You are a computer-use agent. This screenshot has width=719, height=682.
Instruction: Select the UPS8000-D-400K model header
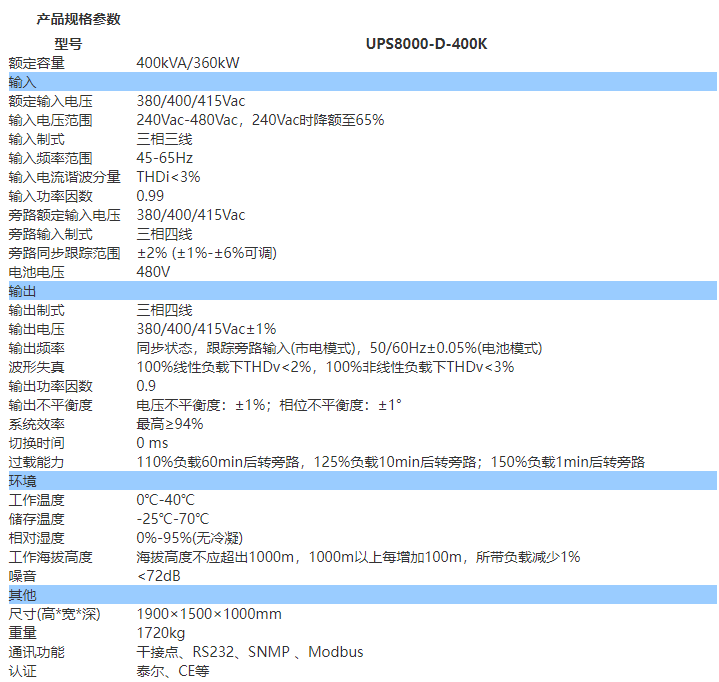click(x=426, y=44)
